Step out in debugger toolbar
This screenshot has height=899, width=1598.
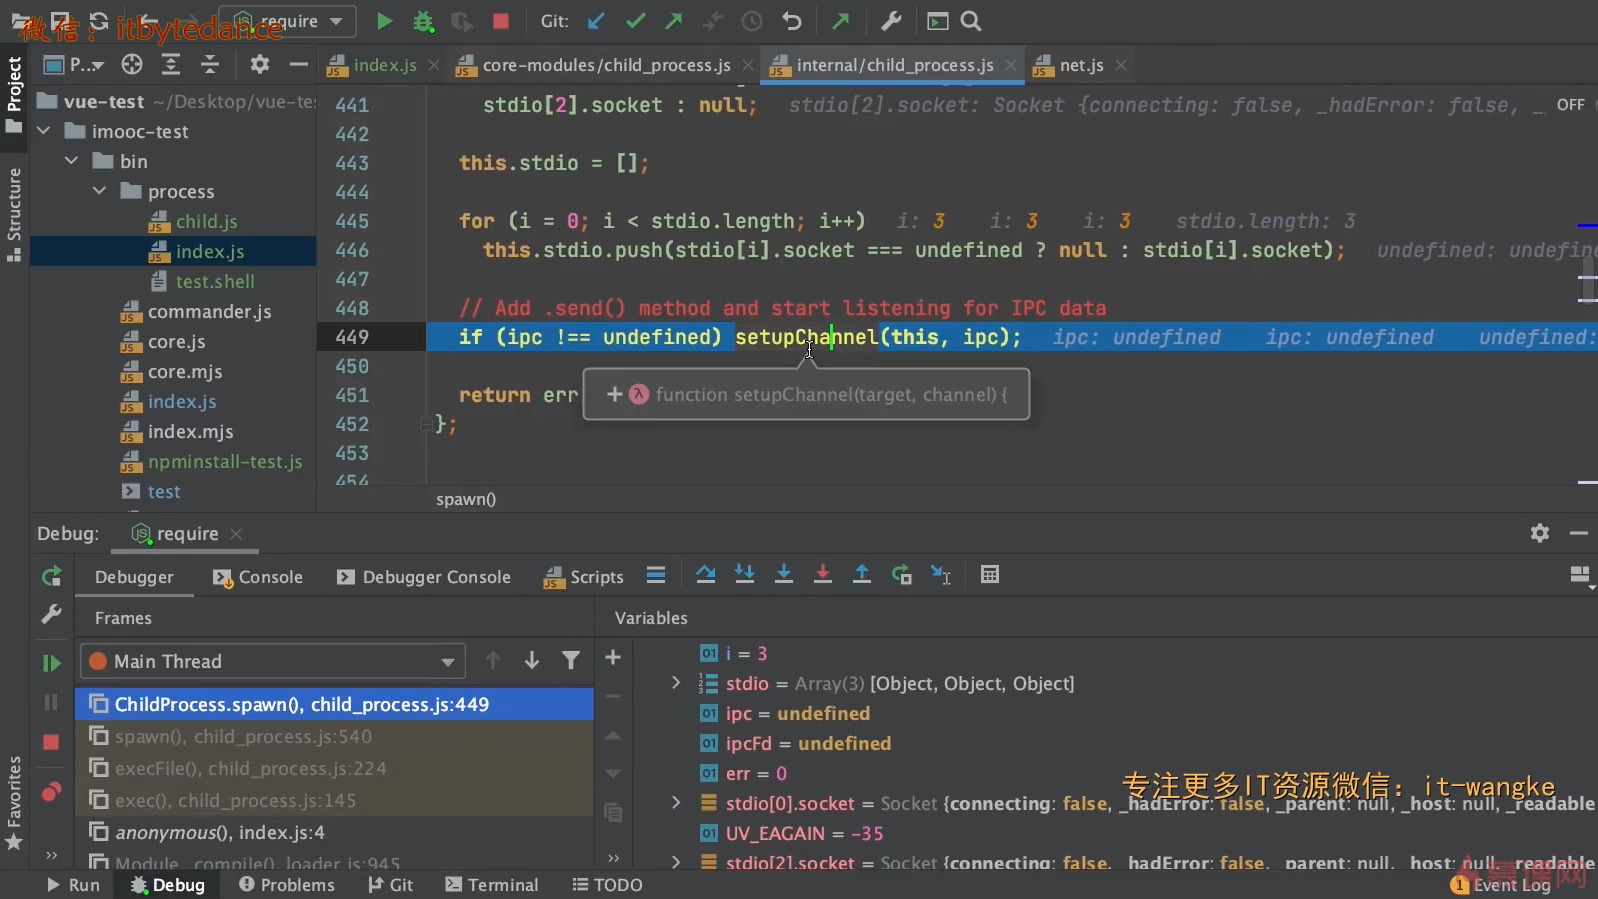tap(862, 575)
